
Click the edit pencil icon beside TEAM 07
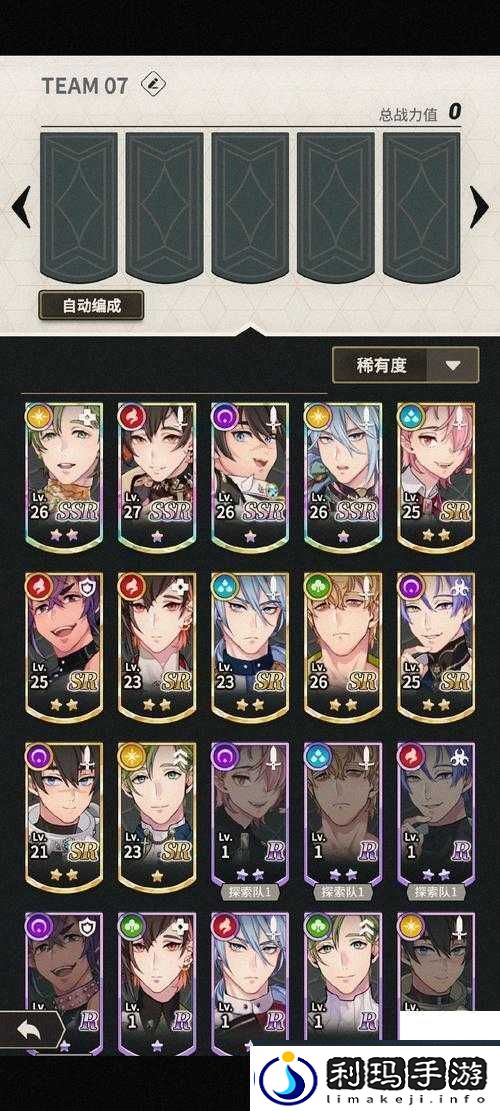(152, 85)
